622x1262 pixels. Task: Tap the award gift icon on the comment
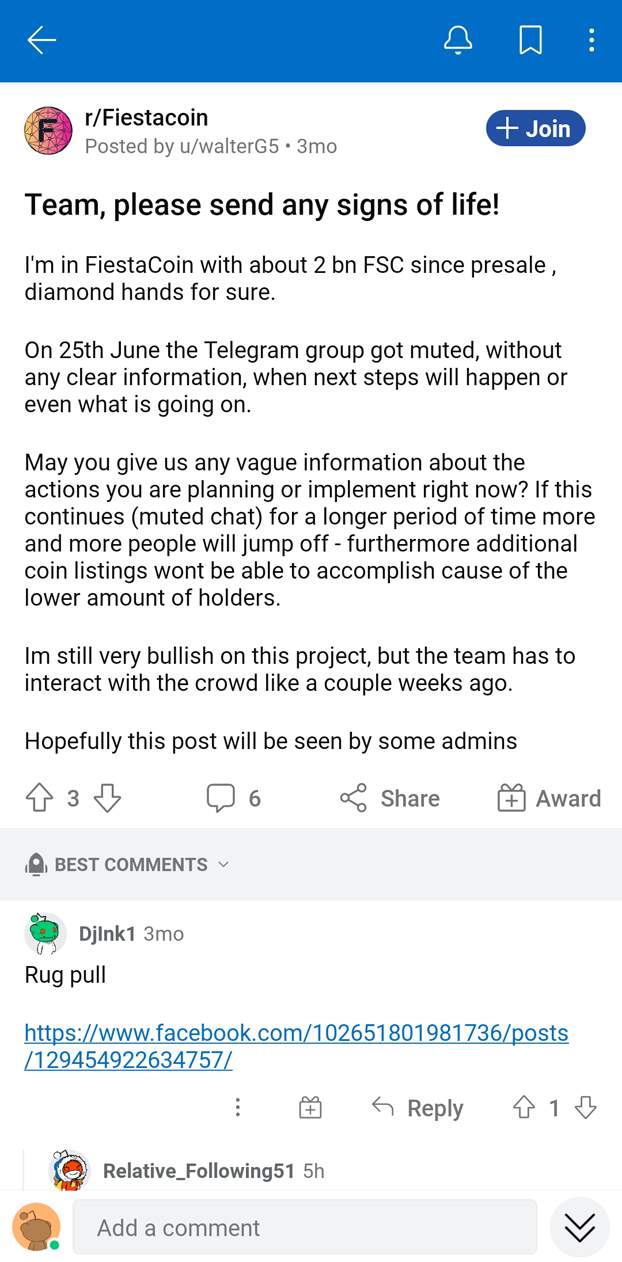(x=311, y=1107)
